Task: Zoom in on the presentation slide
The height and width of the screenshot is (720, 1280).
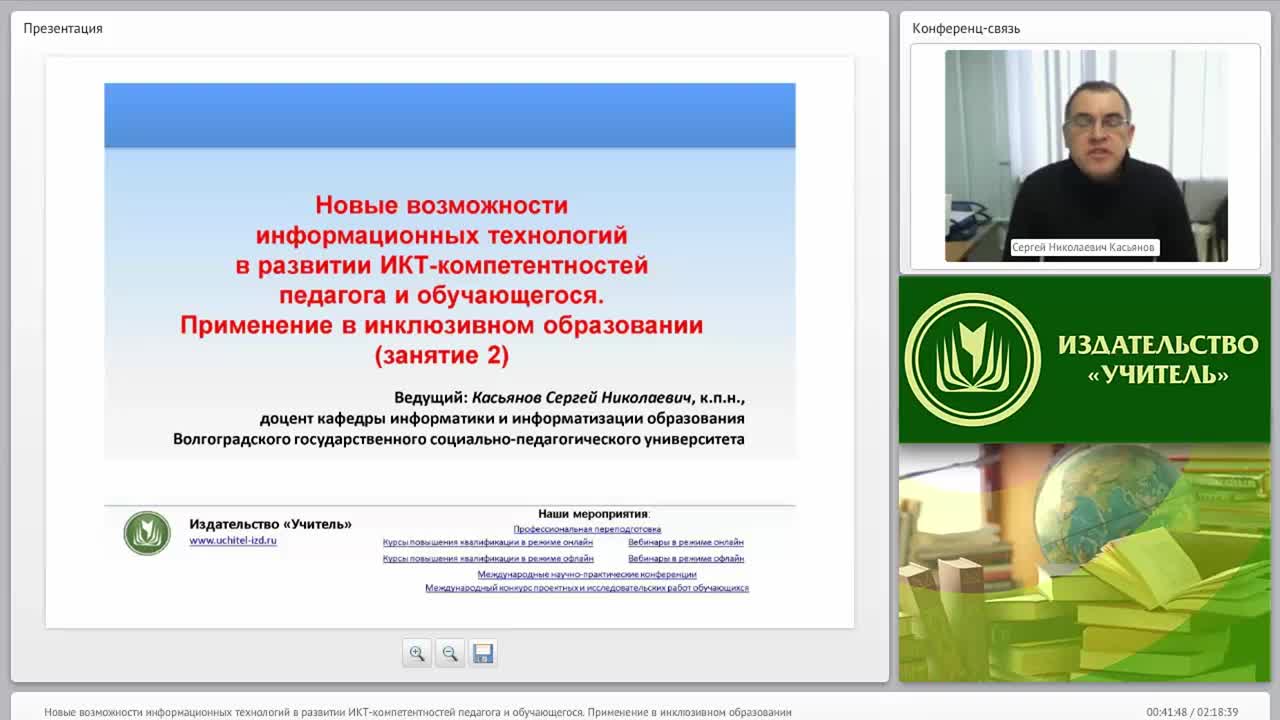Action: 417,653
